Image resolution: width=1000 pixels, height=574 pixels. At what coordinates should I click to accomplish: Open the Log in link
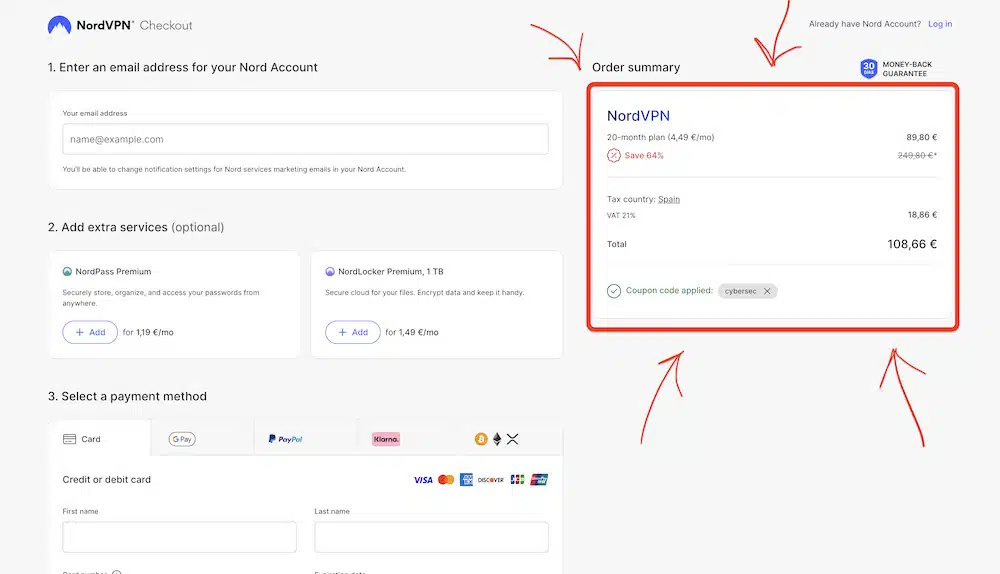click(x=940, y=24)
